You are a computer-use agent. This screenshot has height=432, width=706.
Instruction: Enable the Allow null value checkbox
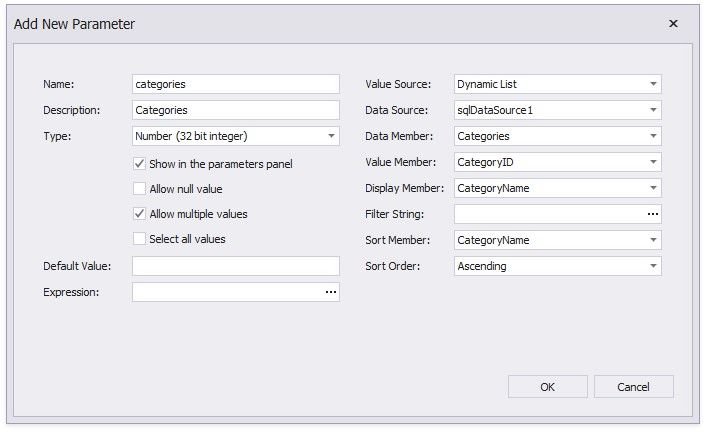click(140, 188)
